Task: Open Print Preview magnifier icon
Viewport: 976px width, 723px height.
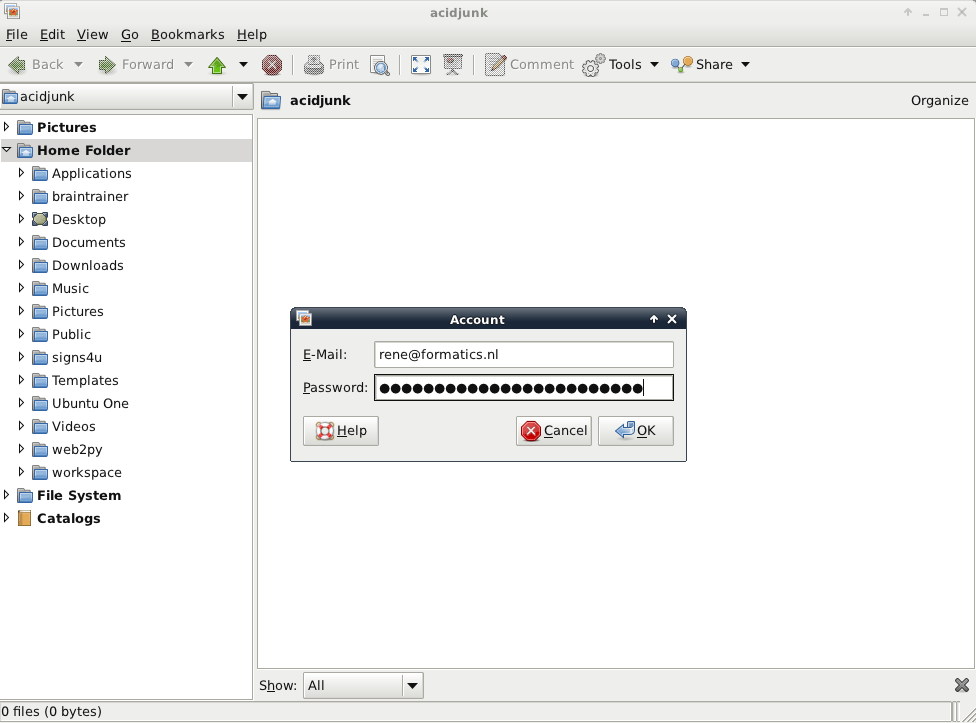Action: [x=380, y=65]
